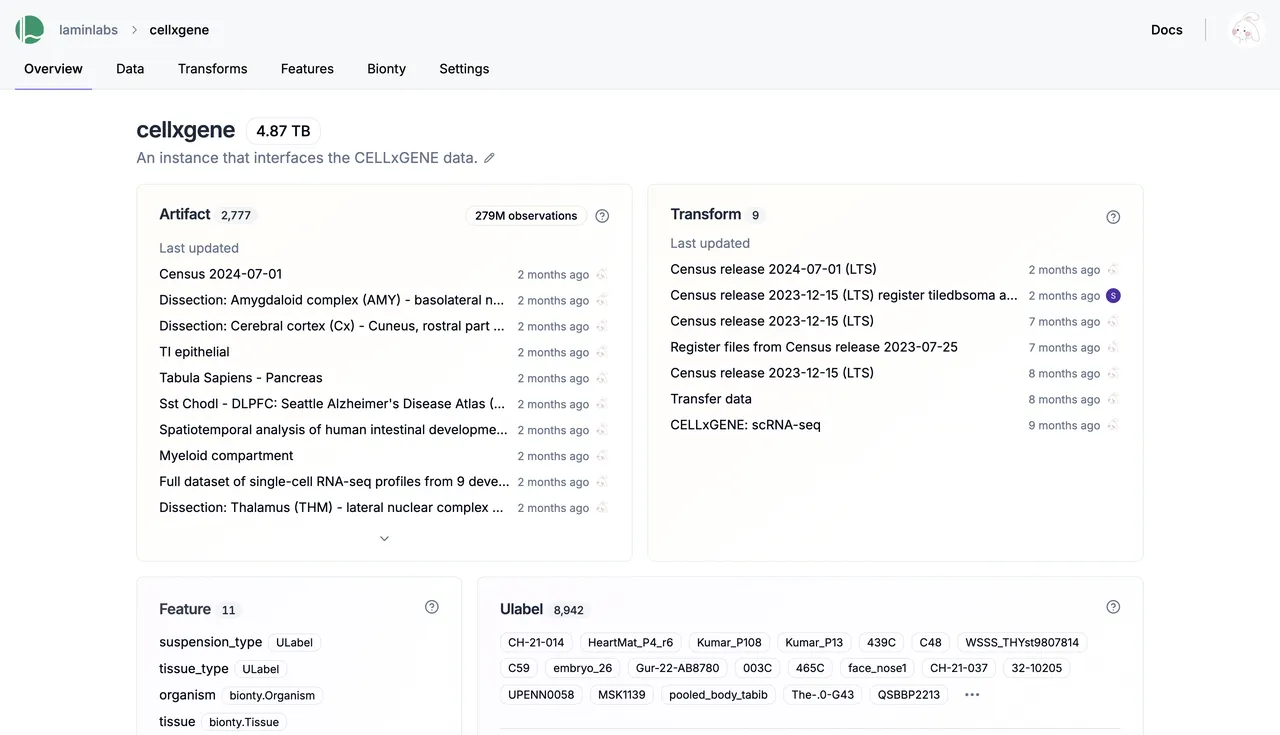
Task: Click the 279M observations badge
Action: tap(526, 216)
